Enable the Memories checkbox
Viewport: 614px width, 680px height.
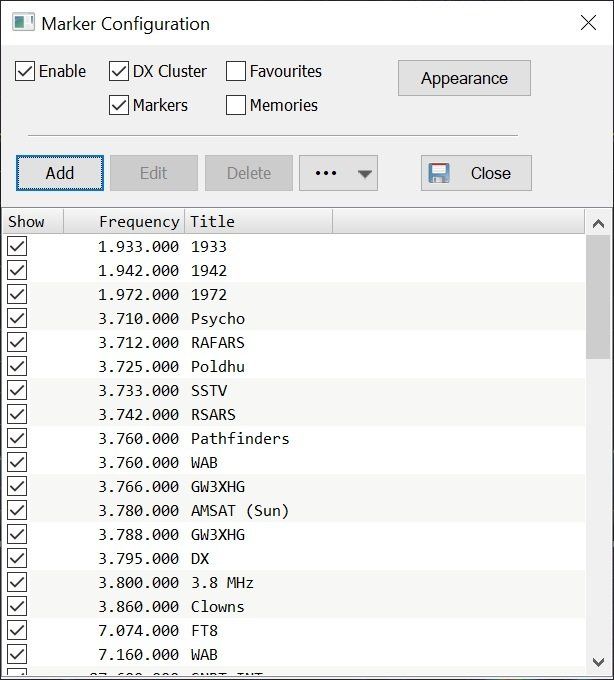pyautogui.click(x=236, y=105)
